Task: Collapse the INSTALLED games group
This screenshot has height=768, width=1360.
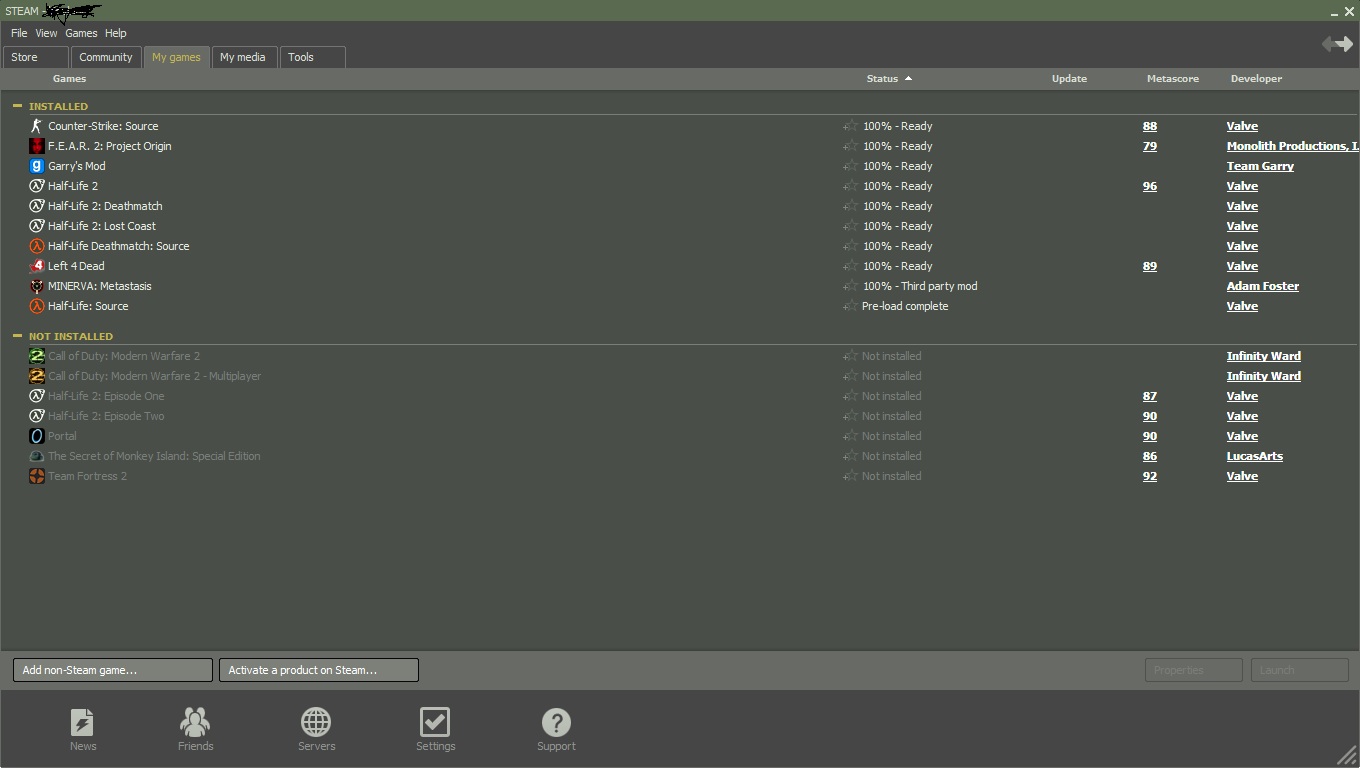Action: (x=17, y=105)
